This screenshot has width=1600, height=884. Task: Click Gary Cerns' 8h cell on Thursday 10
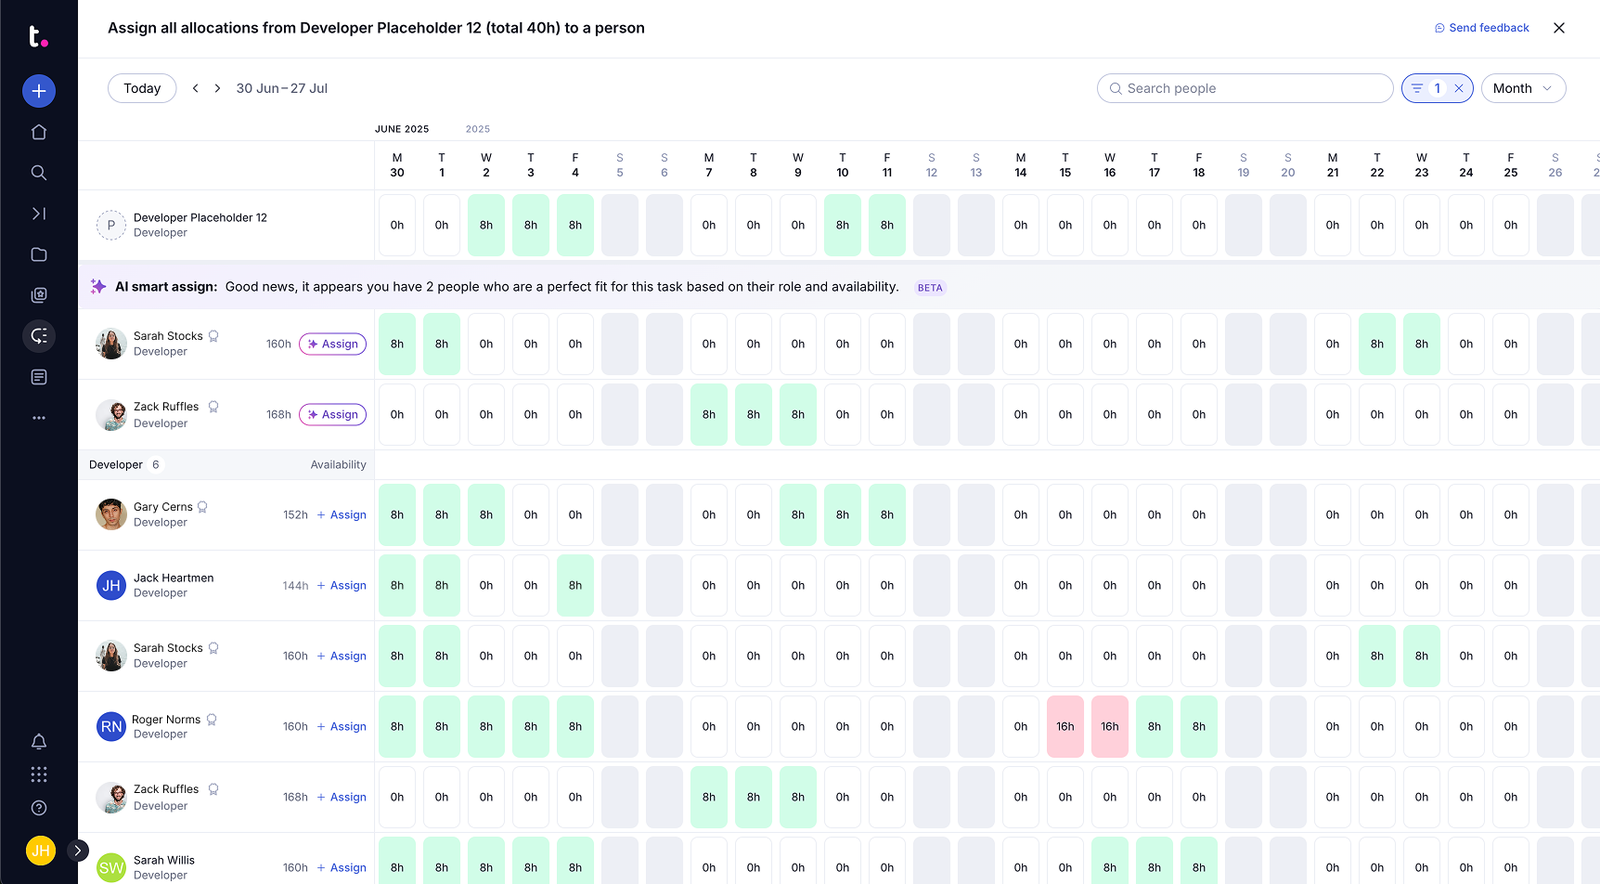843,515
